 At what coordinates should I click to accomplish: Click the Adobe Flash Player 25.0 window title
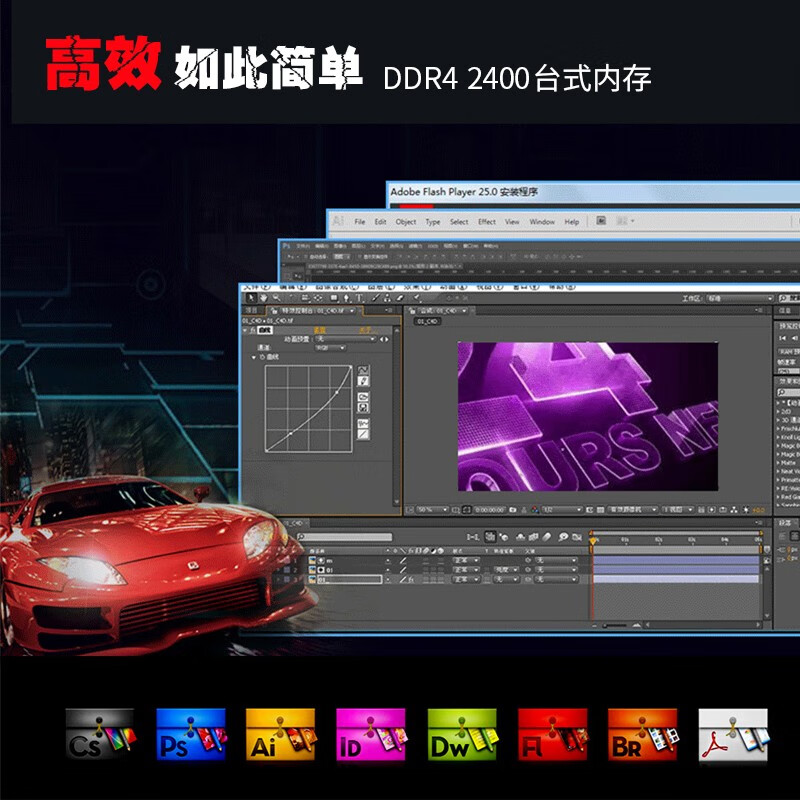tap(464, 192)
